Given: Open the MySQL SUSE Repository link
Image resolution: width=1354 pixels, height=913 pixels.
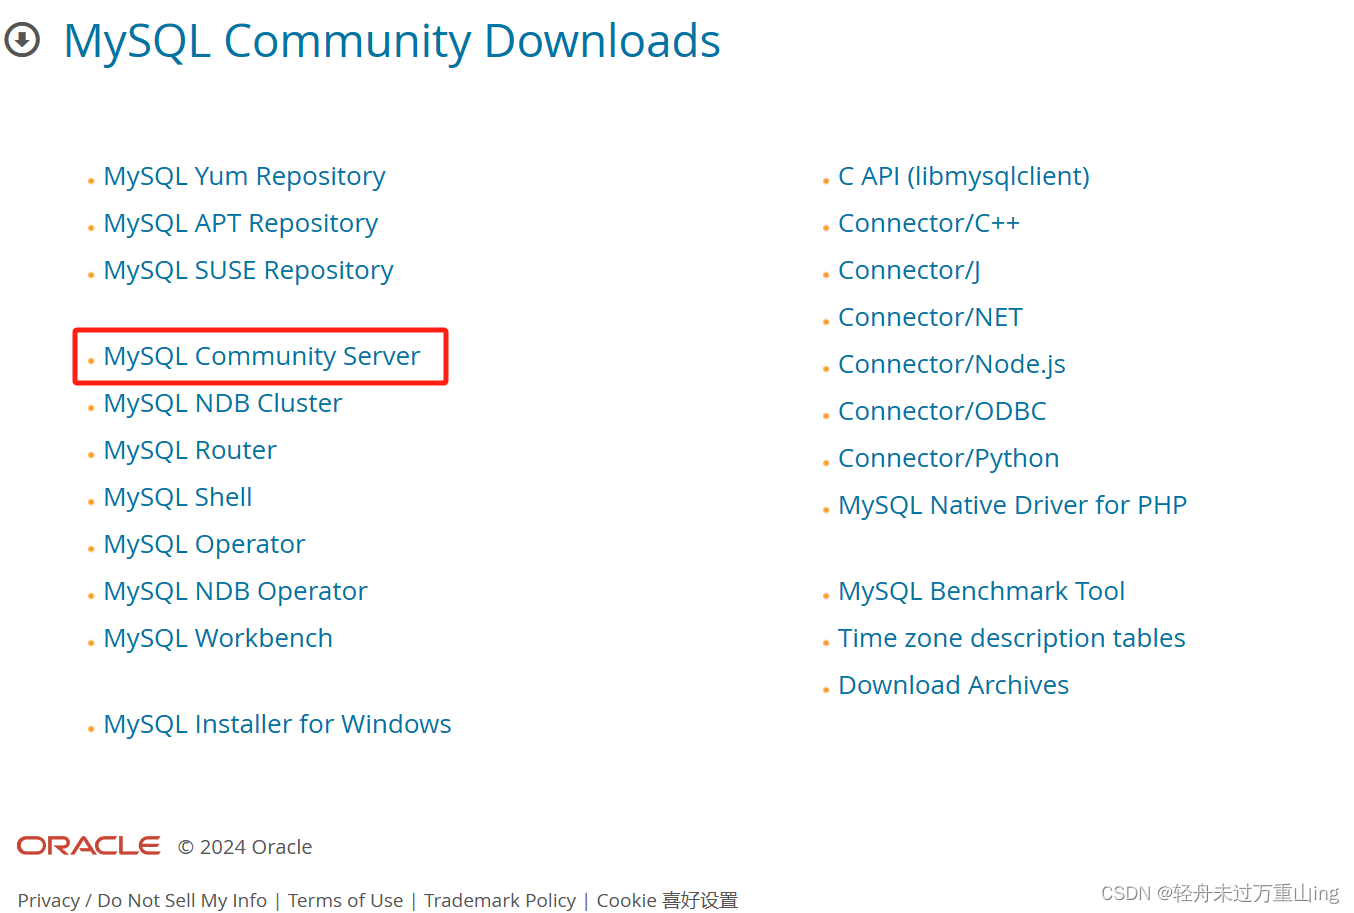Looking at the screenshot, I should coord(248,270).
